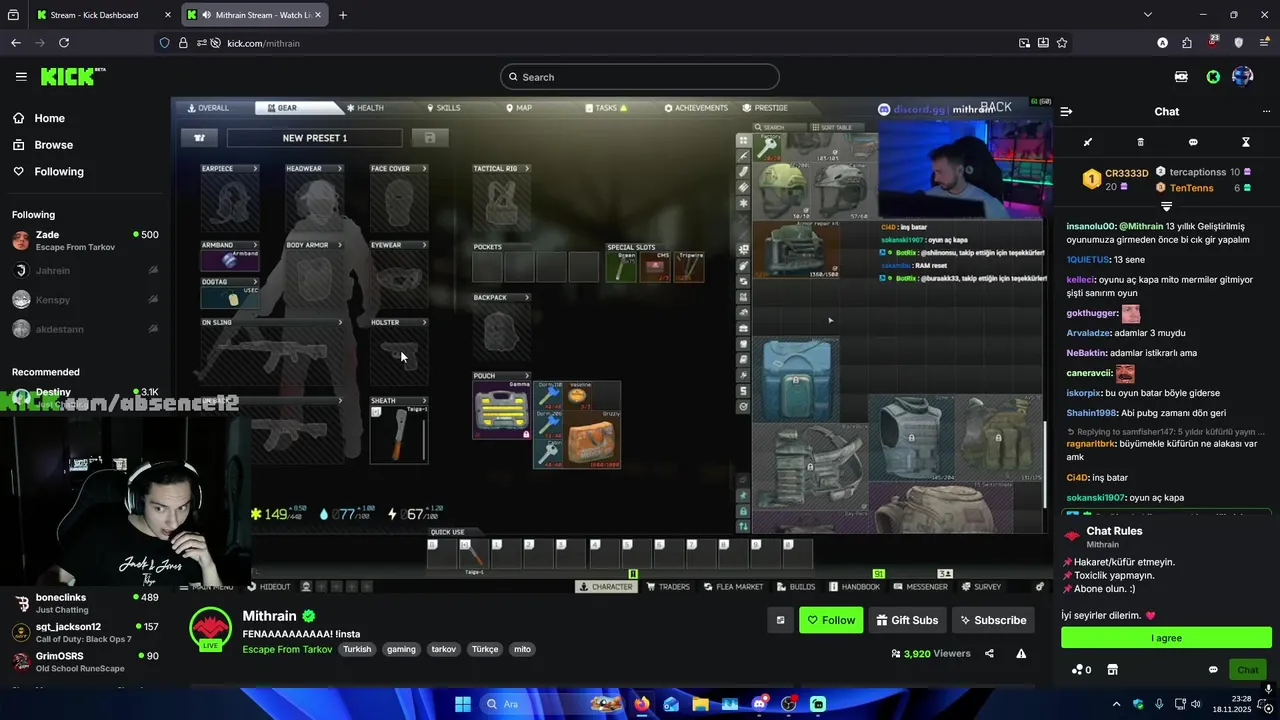1280x720 pixels.
Task: Expand the gifters leaderboard arrow
Action: click(x=1166, y=206)
